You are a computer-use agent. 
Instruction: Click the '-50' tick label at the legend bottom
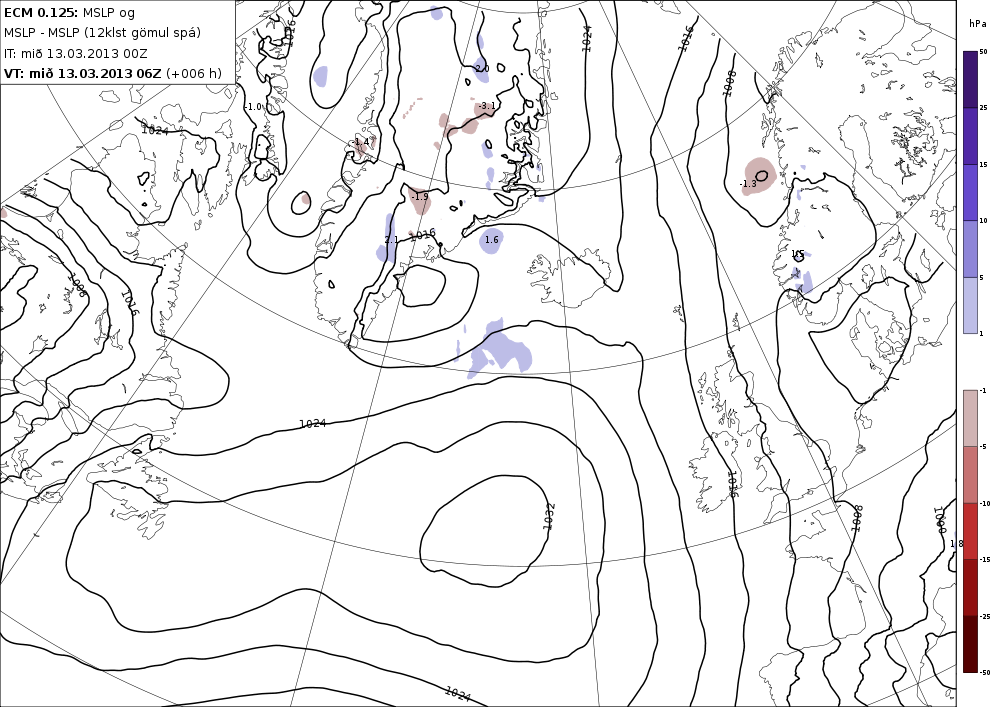click(985, 673)
